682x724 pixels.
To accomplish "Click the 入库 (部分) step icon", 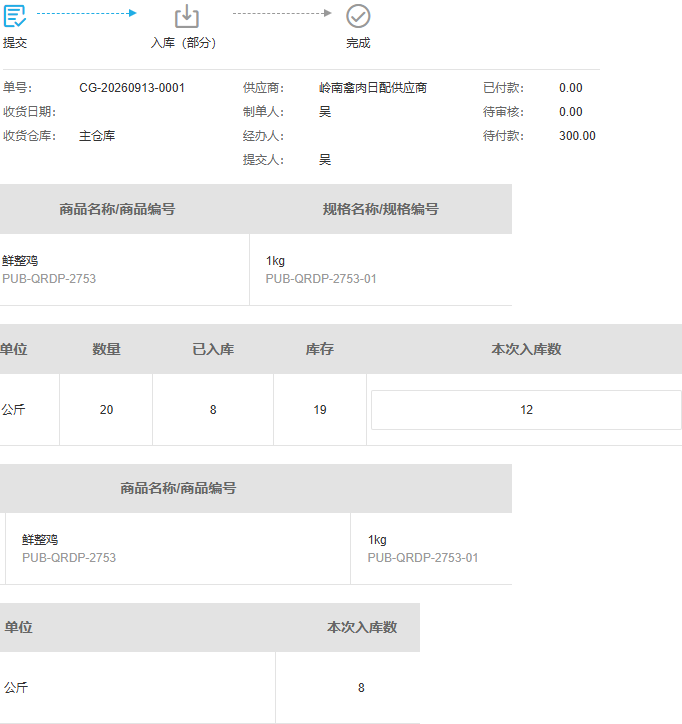I will (x=187, y=17).
